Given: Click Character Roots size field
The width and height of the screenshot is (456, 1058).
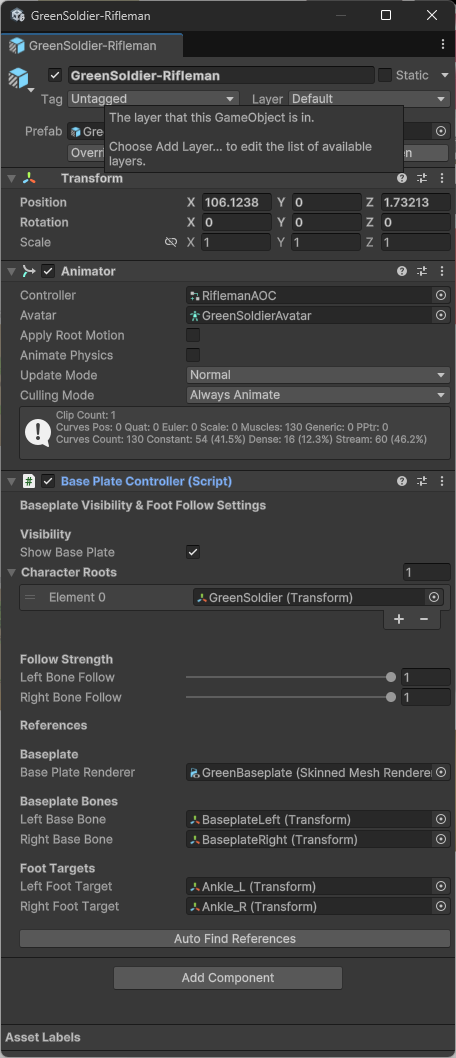Looking at the screenshot, I should tap(426, 572).
